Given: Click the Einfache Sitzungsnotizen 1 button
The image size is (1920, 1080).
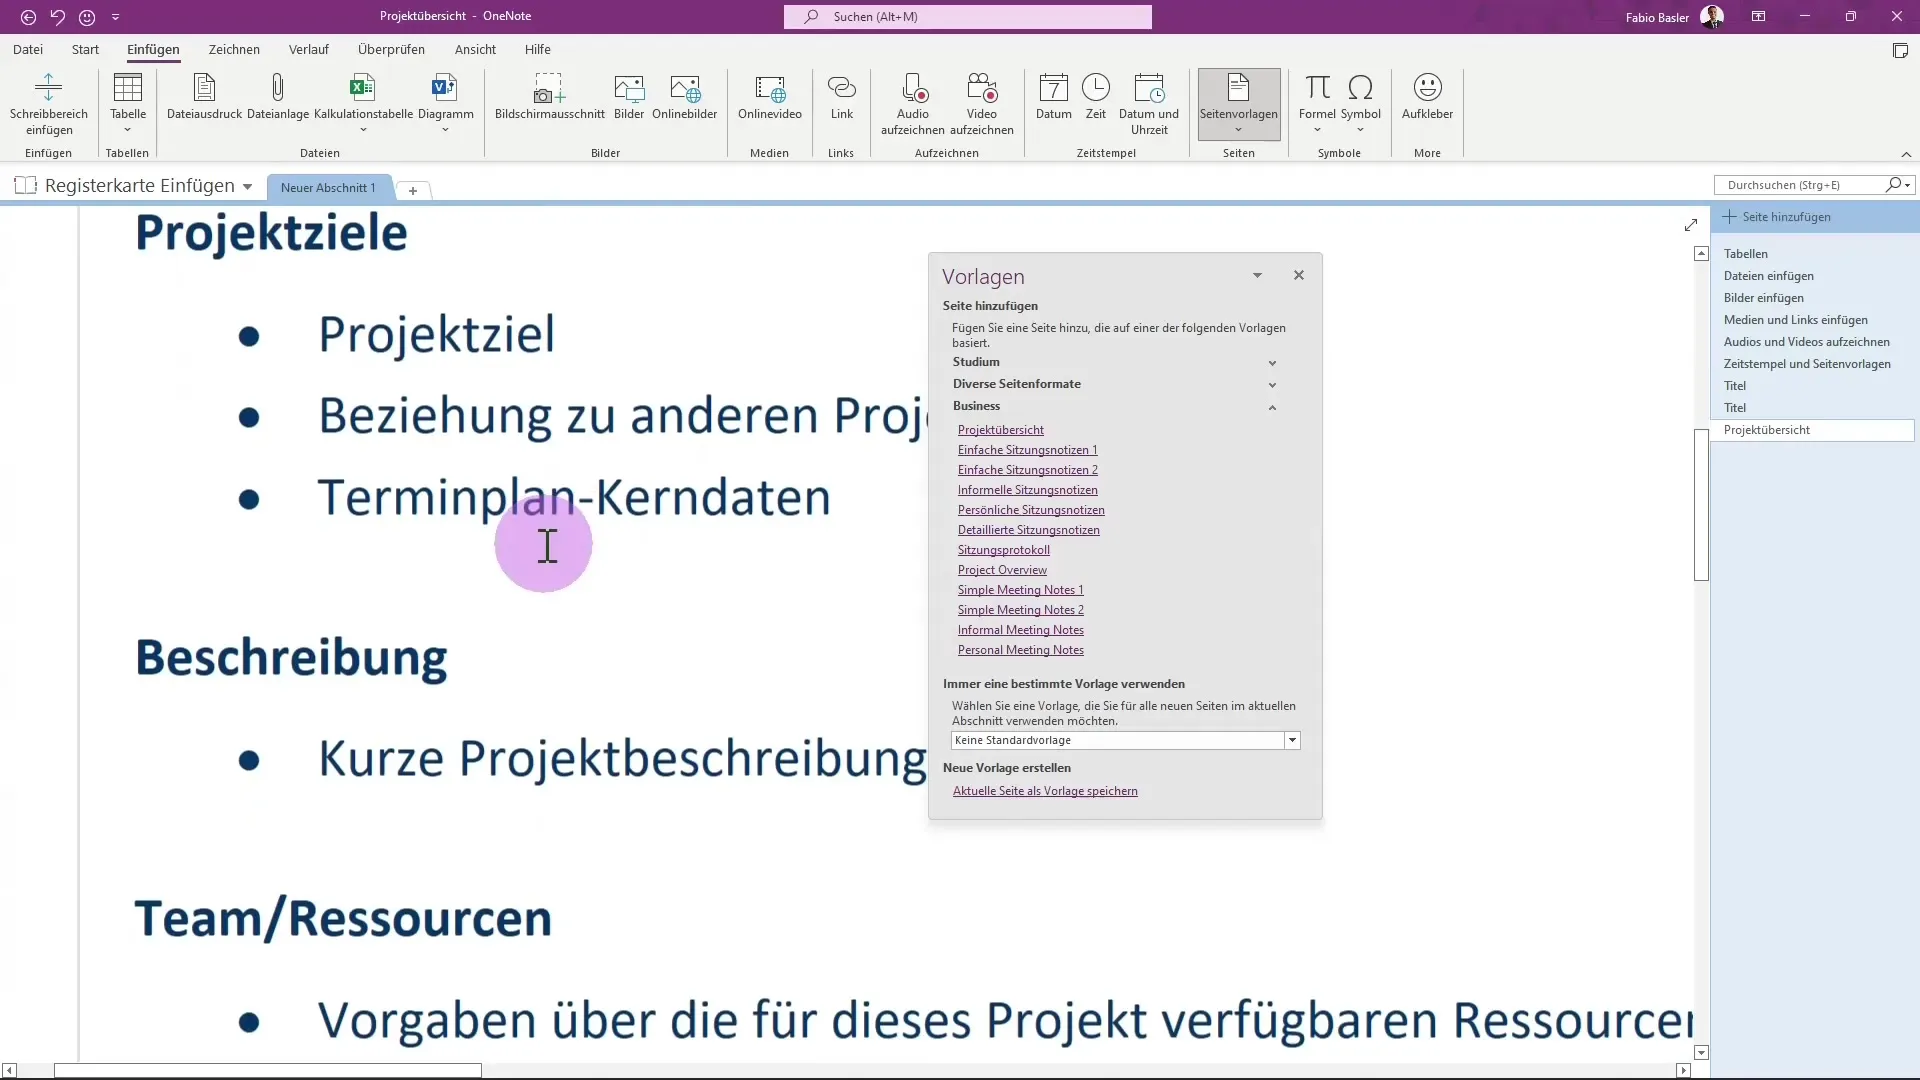Looking at the screenshot, I should 1029,450.
